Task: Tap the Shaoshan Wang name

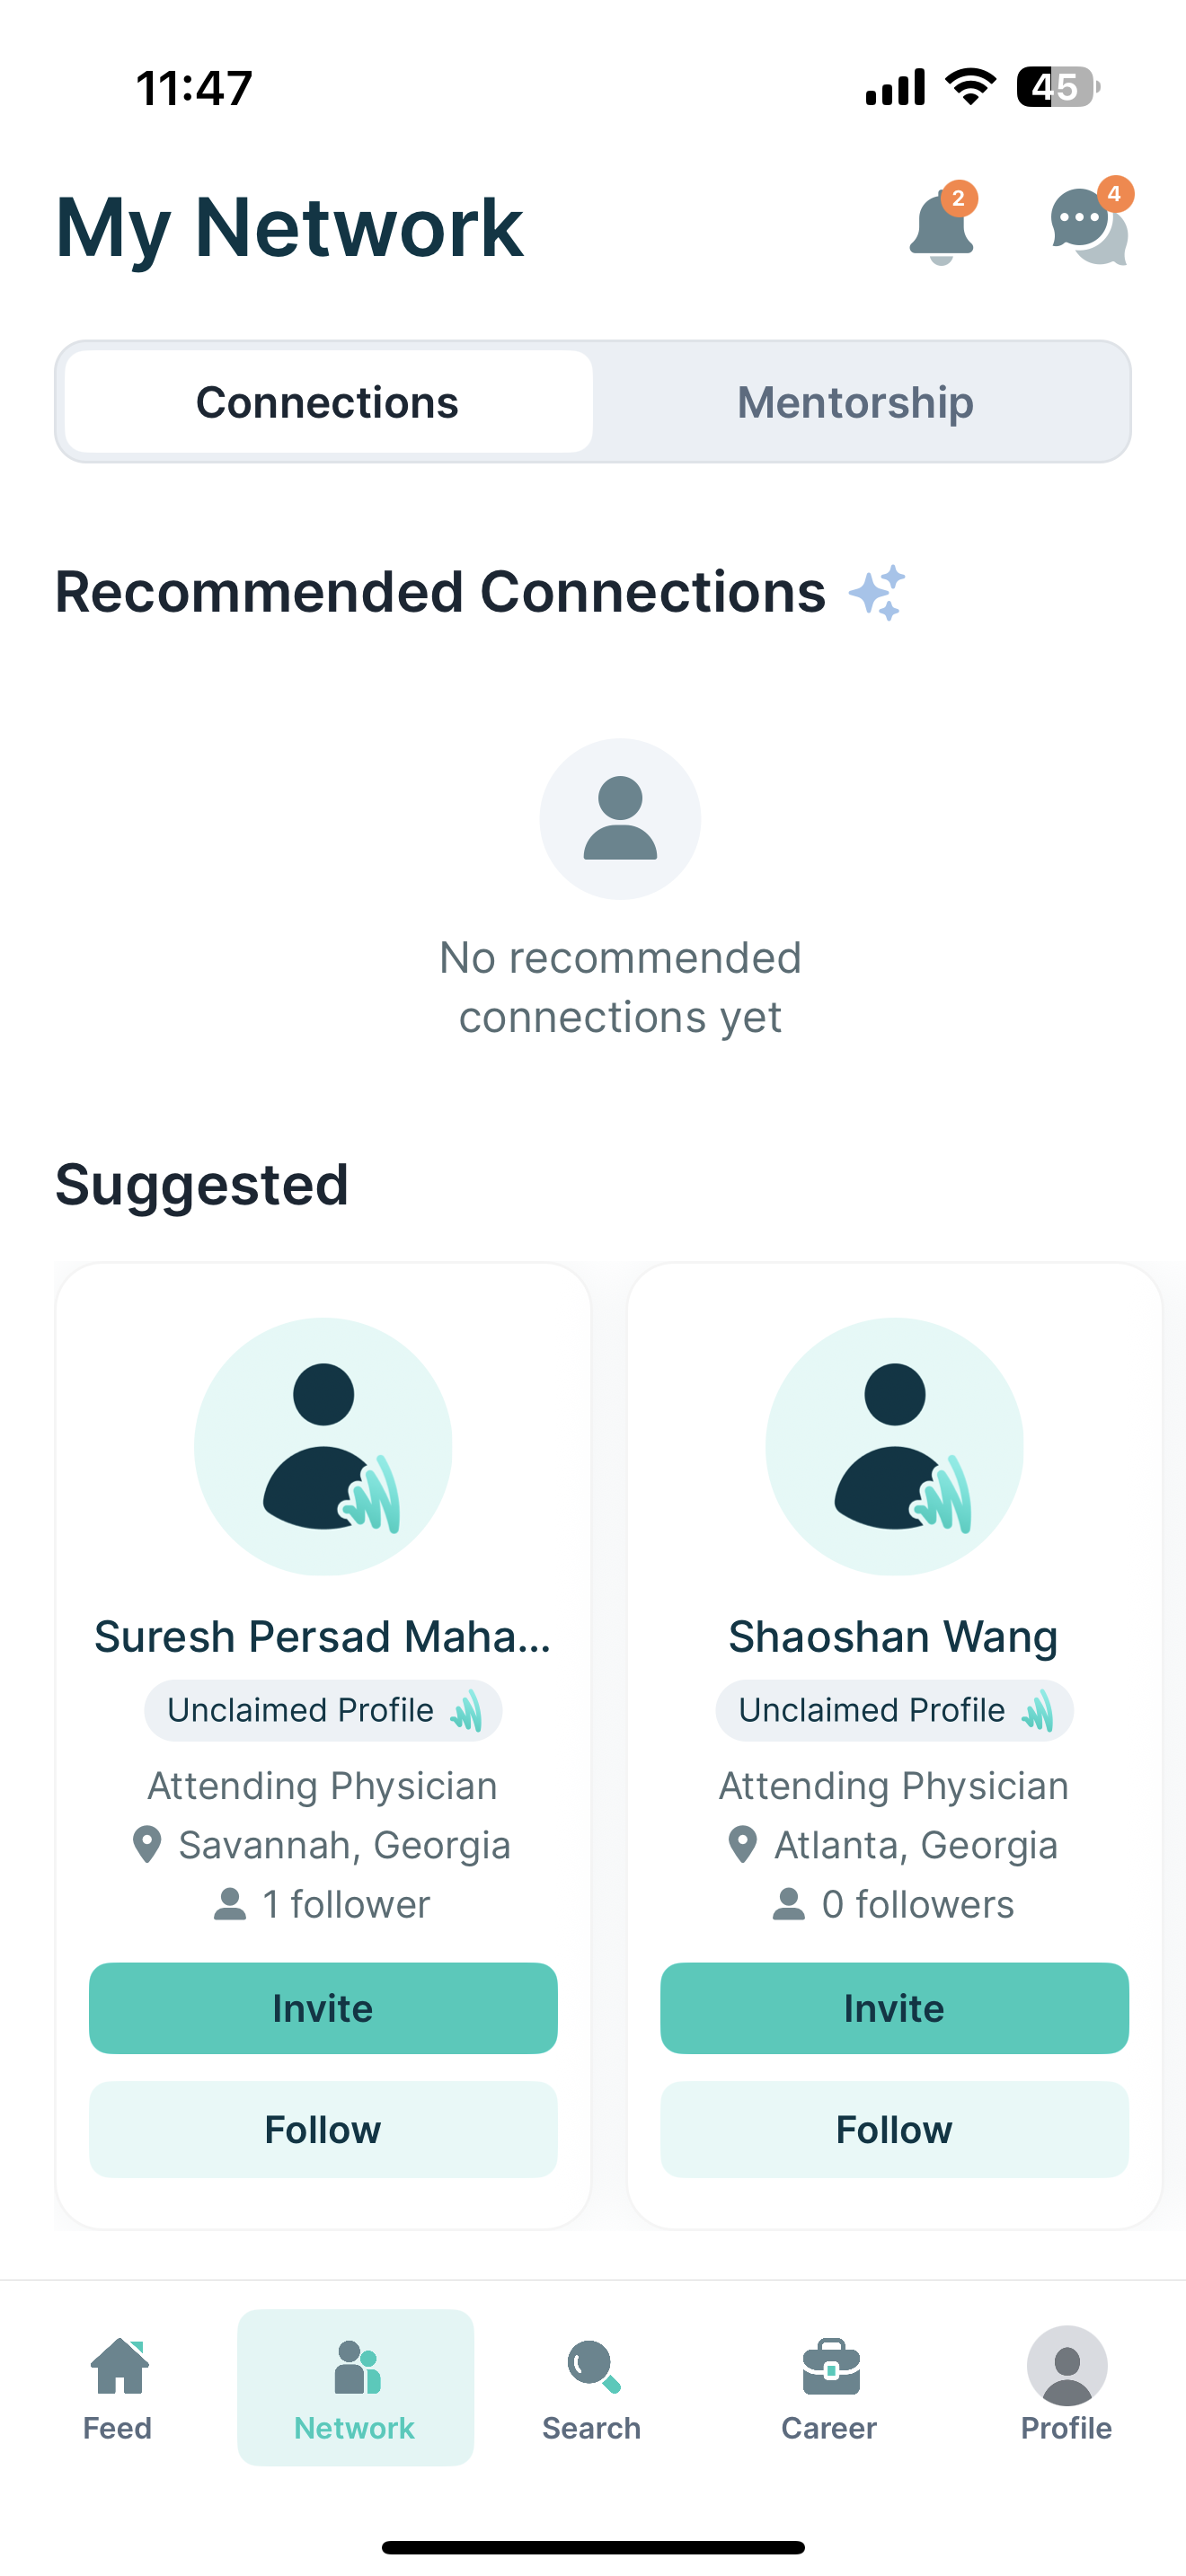Action: tap(894, 1637)
